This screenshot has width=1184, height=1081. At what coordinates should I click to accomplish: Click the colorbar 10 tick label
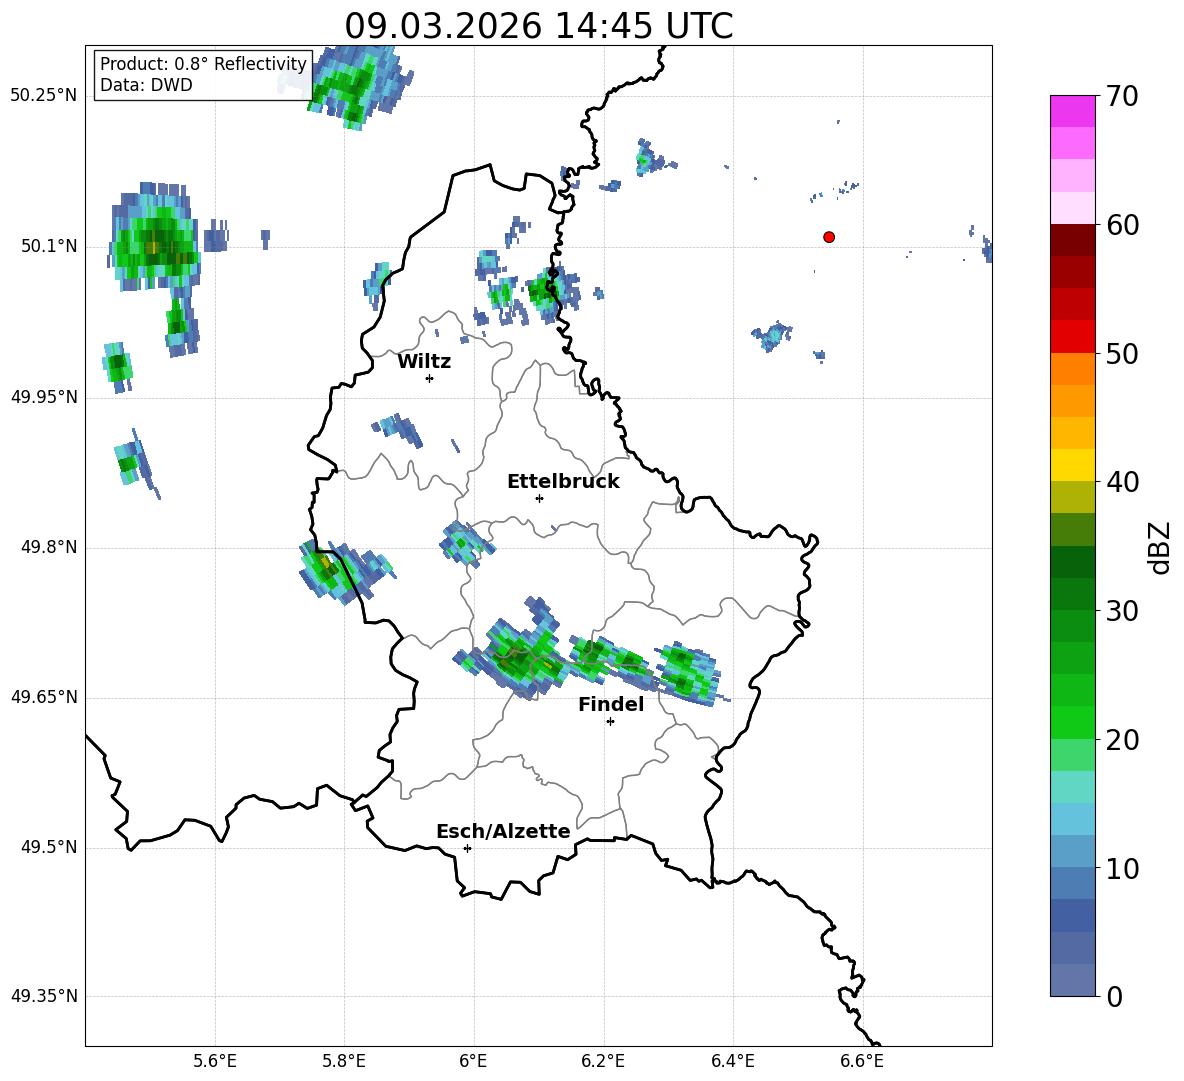click(1122, 868)
